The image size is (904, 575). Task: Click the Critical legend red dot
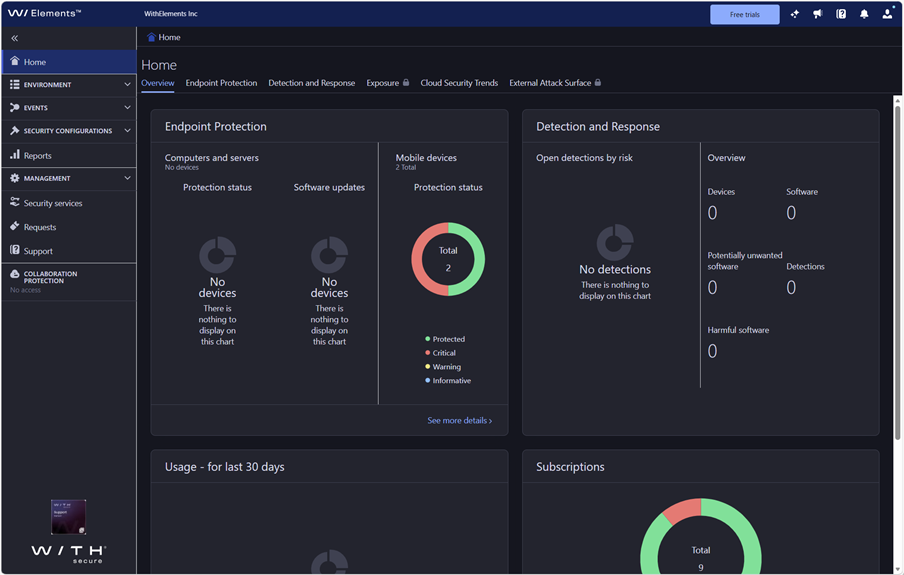click(x=427, y=352)
